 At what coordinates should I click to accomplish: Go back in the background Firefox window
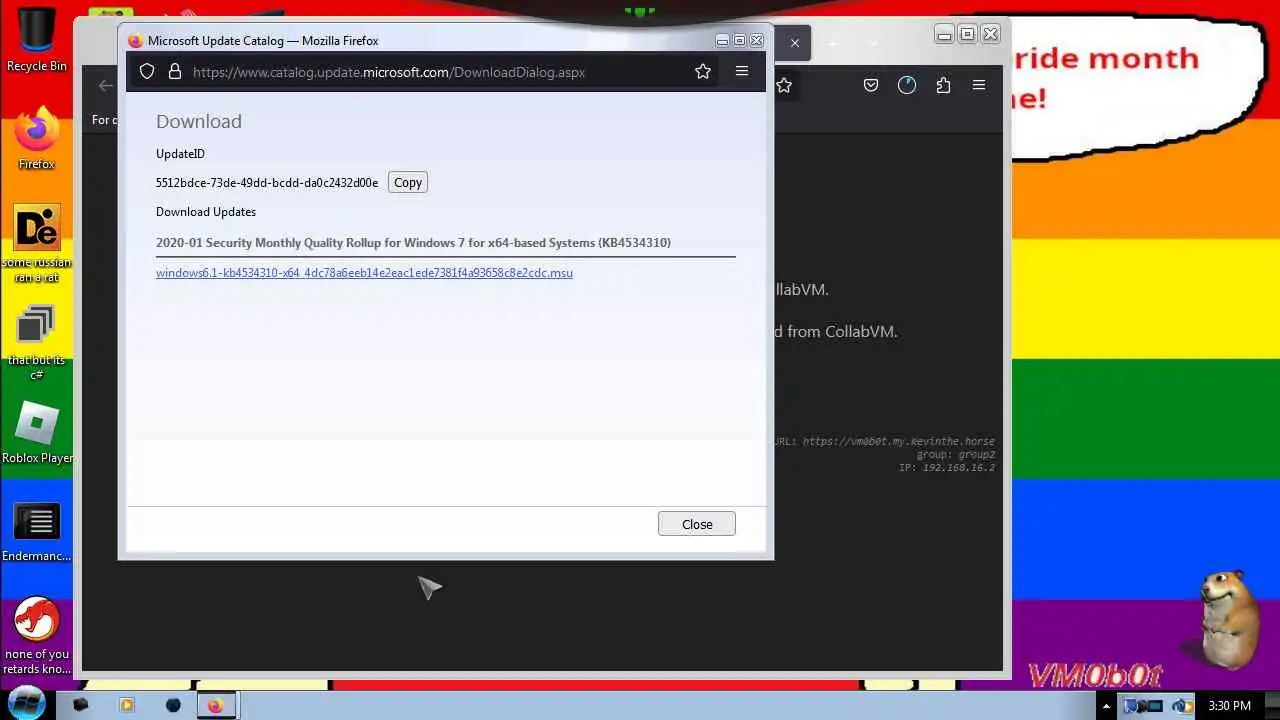coord(105,86)
